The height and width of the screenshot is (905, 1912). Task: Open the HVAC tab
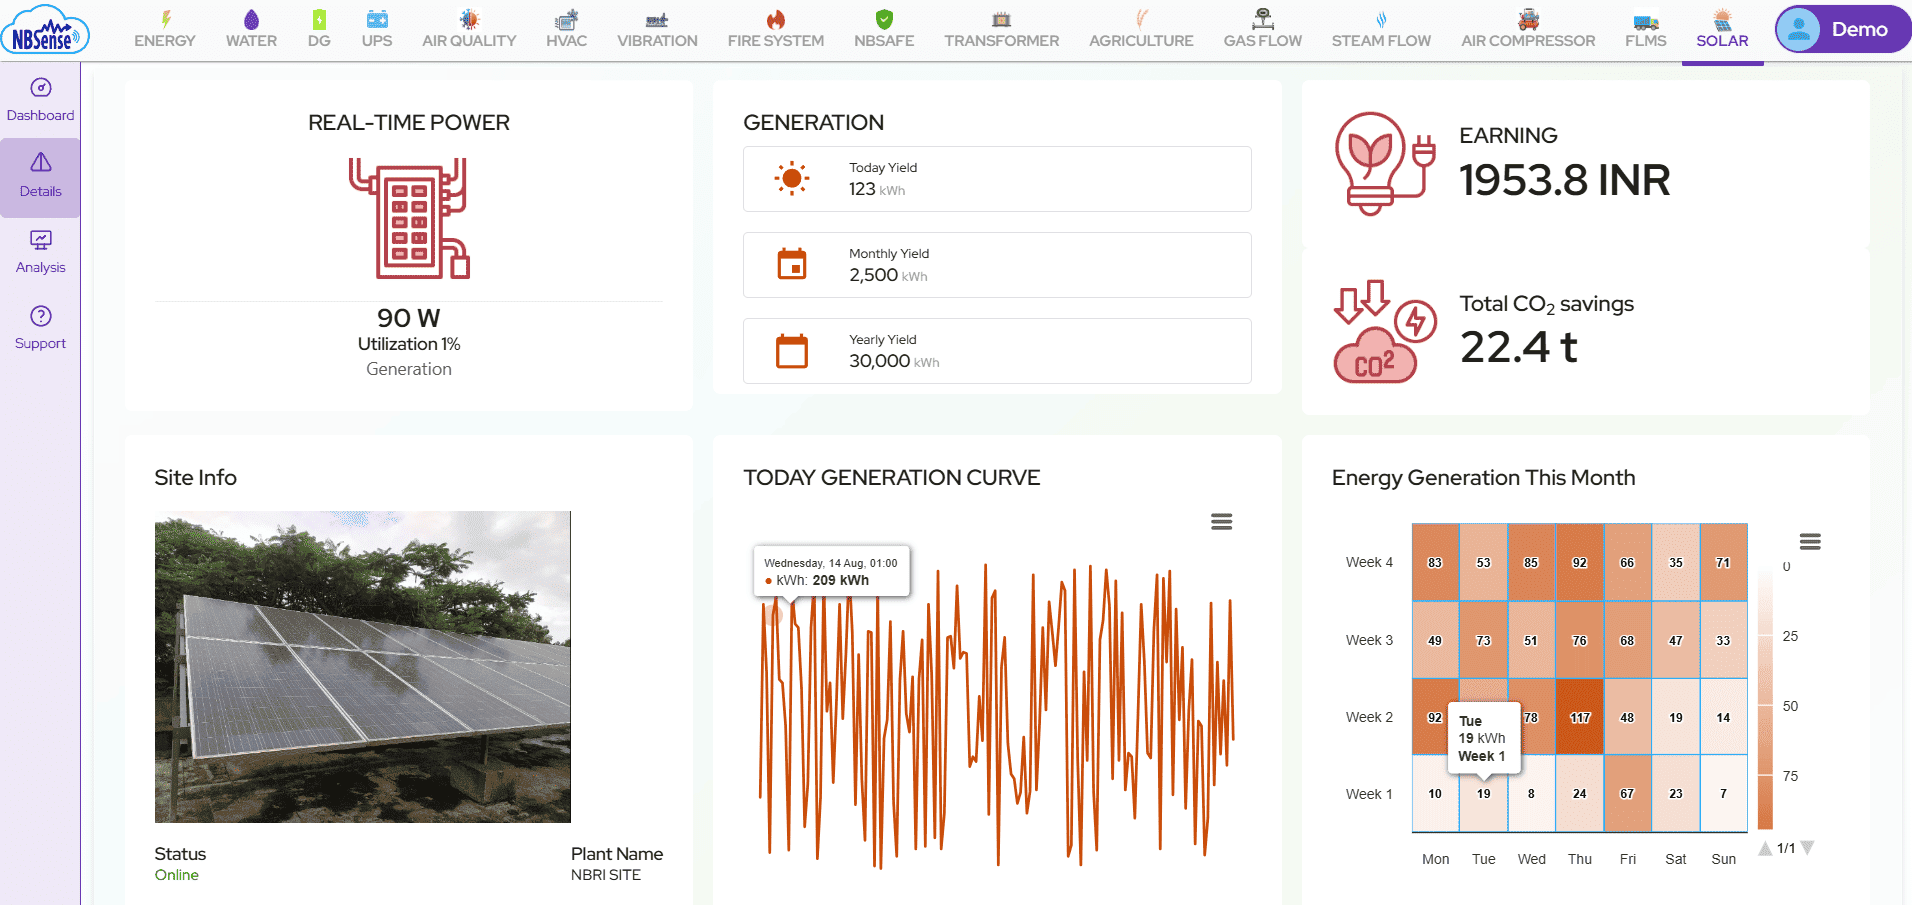pos(566,30)
